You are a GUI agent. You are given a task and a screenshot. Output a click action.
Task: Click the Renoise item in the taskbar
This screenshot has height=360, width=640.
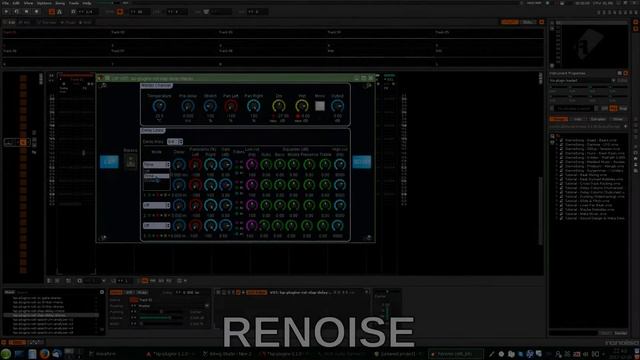[x=456, y=354]
